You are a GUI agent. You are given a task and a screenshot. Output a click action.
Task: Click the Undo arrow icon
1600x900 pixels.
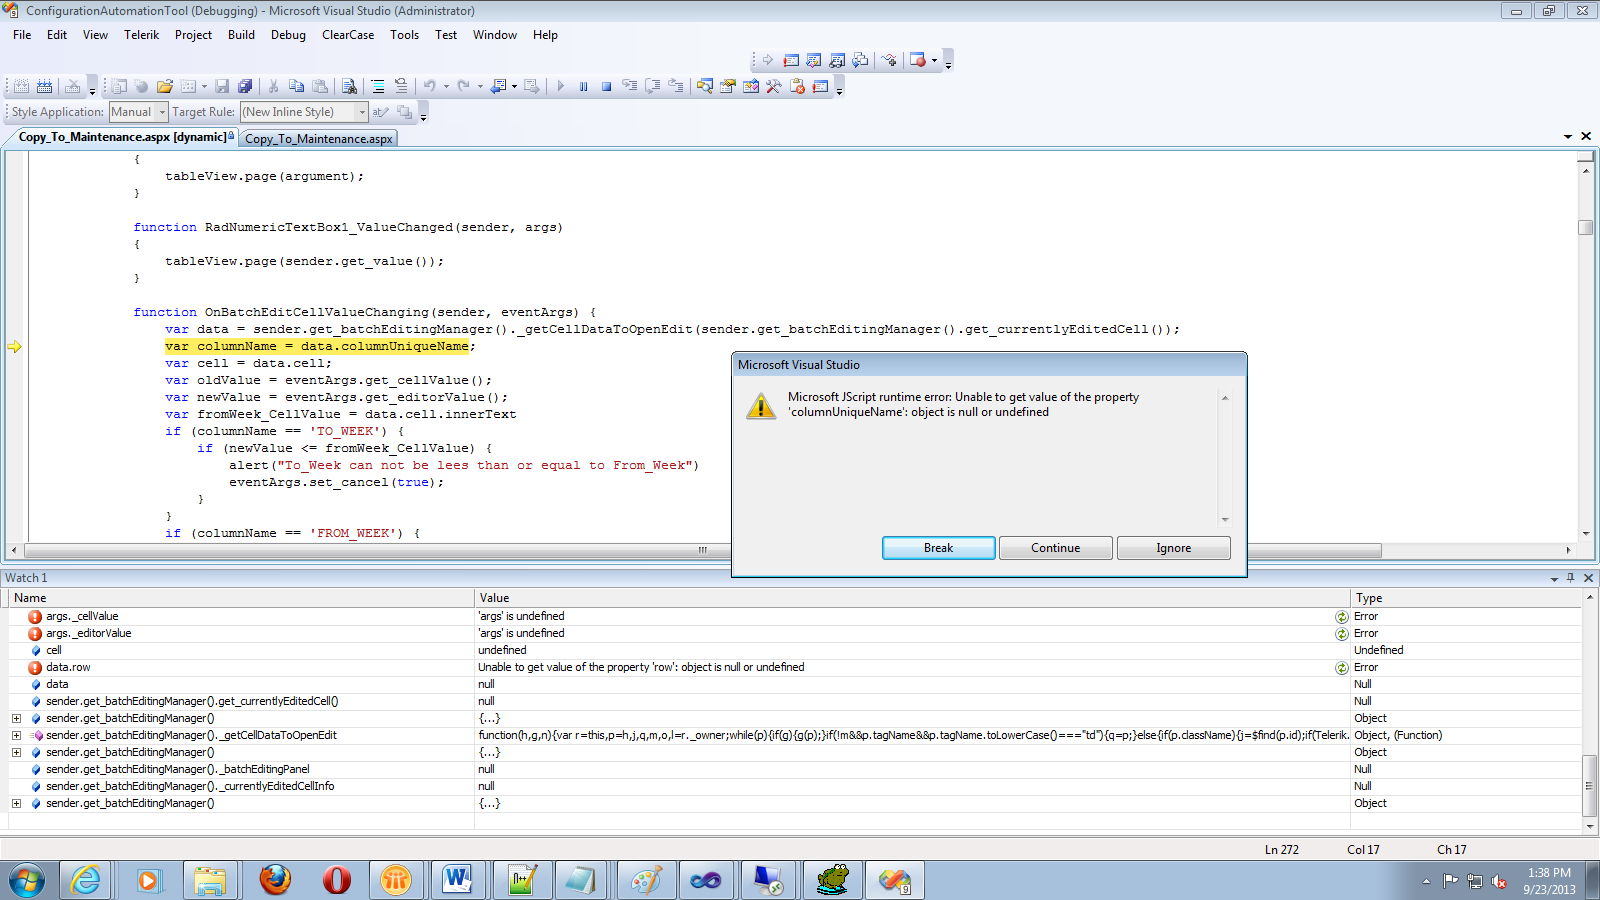[429, 87]
